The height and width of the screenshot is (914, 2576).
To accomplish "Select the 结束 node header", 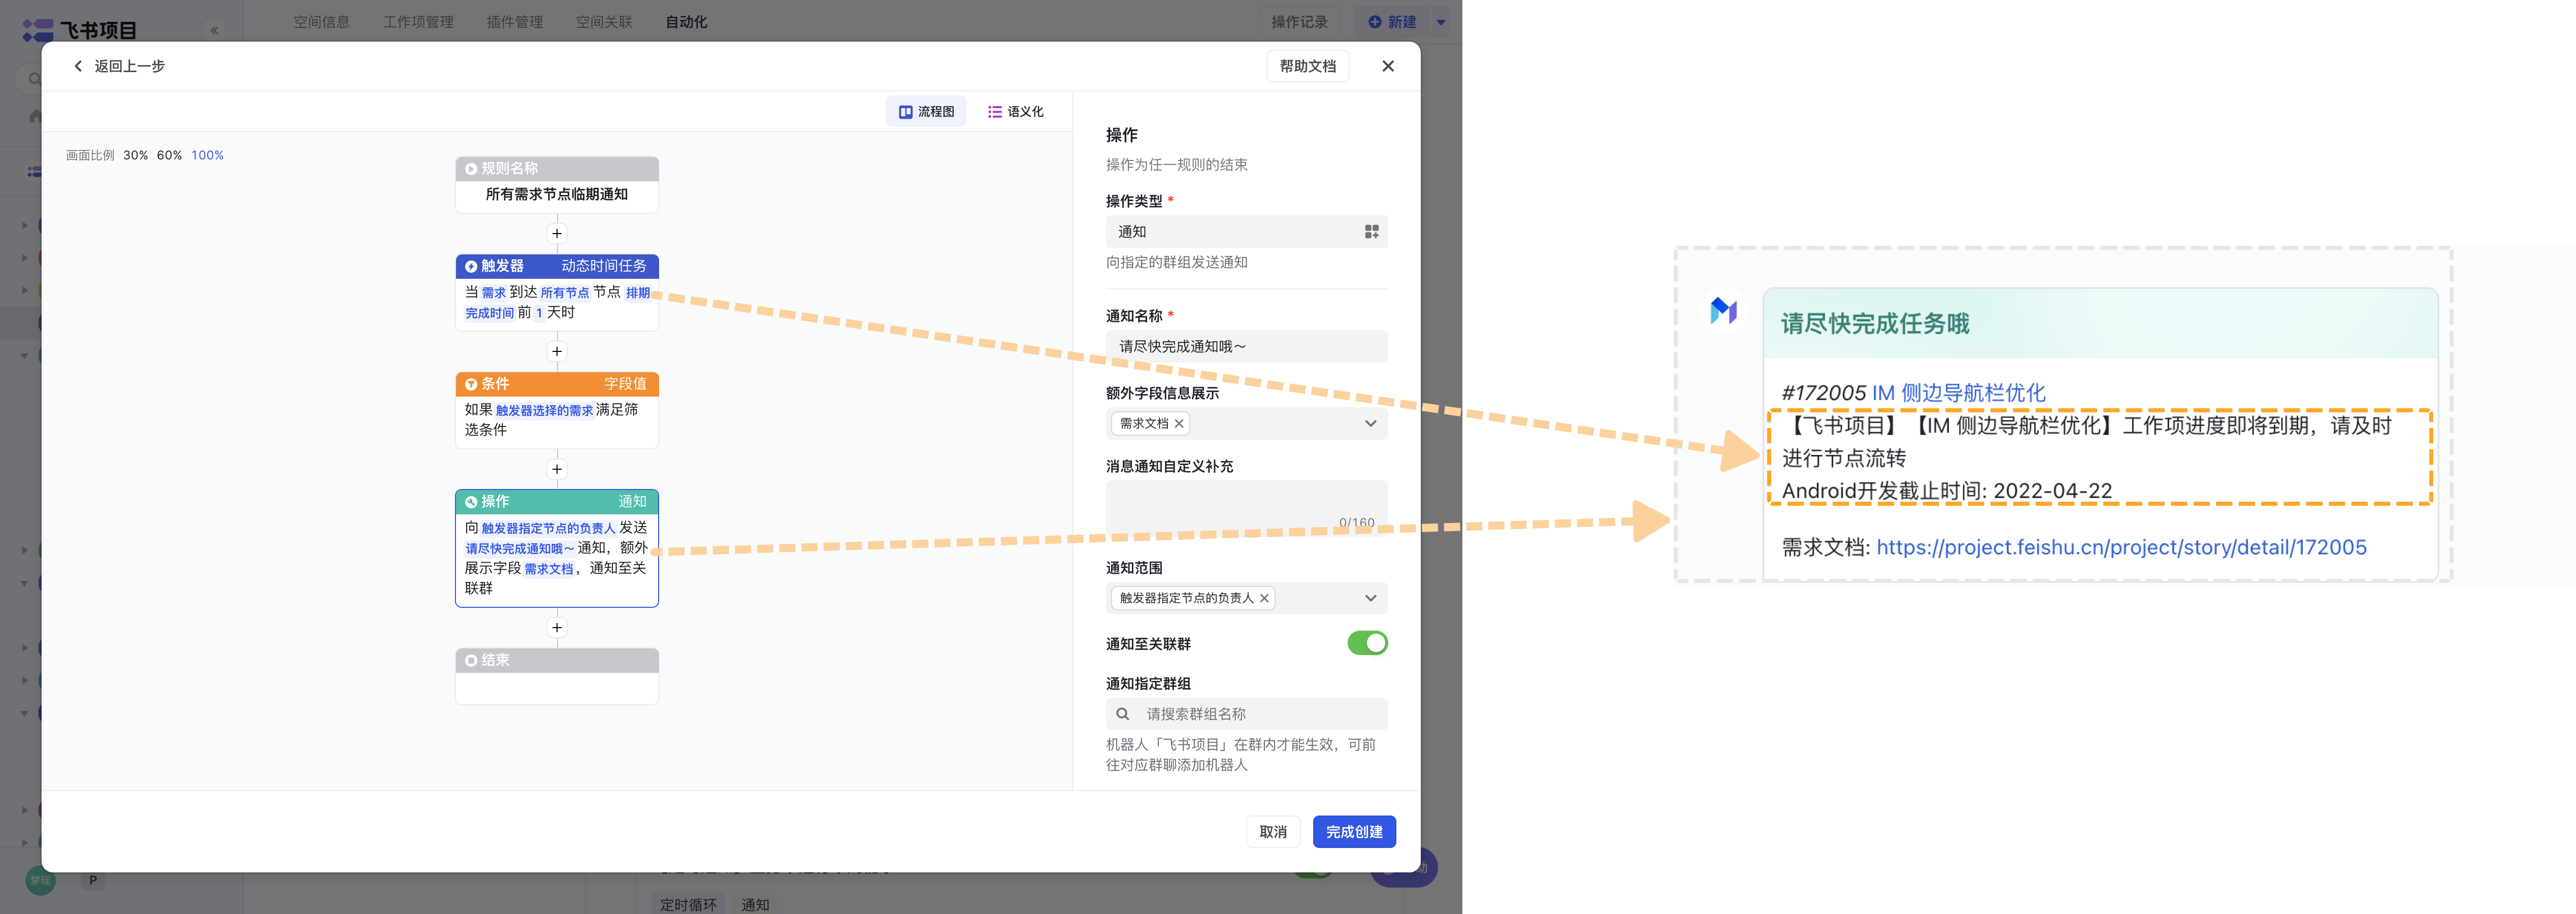I will pyautogui.click(x=557, y=661).
